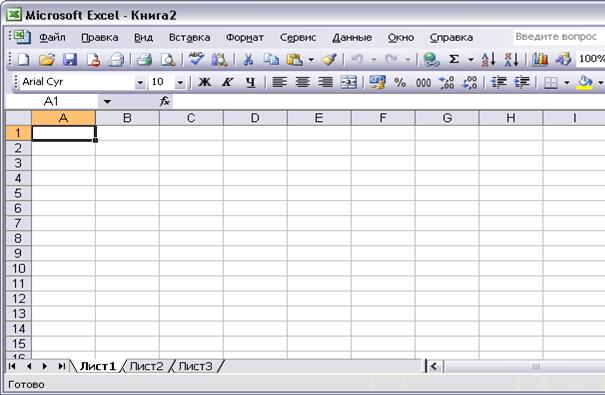This screenshot has width=605, height=395.
Task: Click the horizontal scrollbar thumb
Action: click(x=526, y=366)
